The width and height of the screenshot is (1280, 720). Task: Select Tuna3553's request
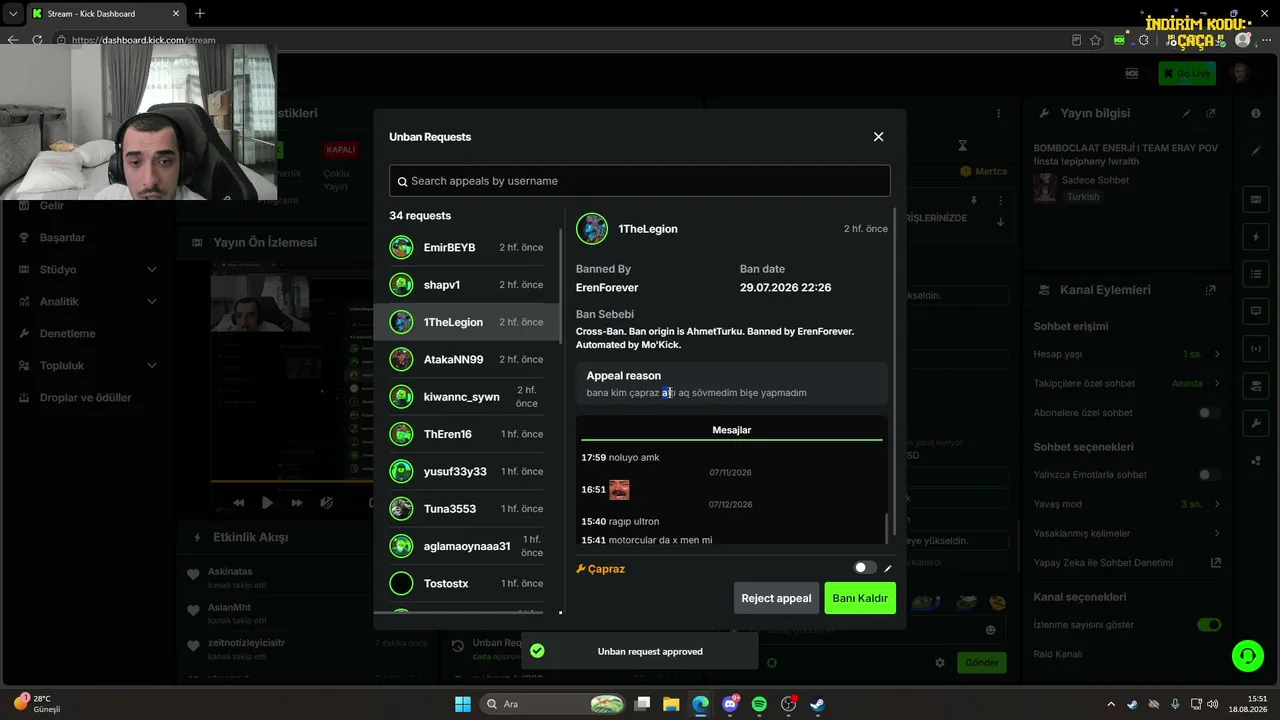(466, 509)
